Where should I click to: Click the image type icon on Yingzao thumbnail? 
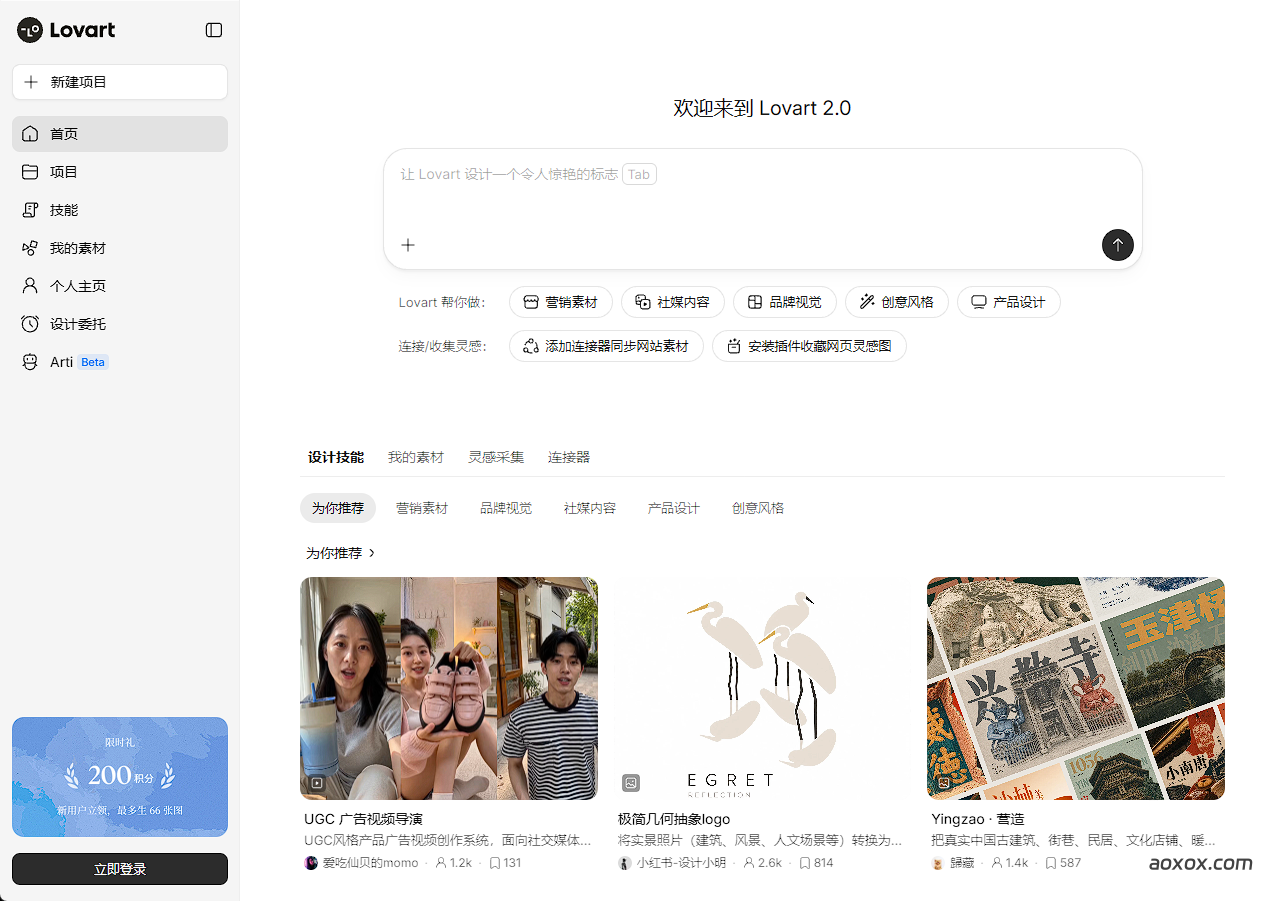click(x=944, y=783)
